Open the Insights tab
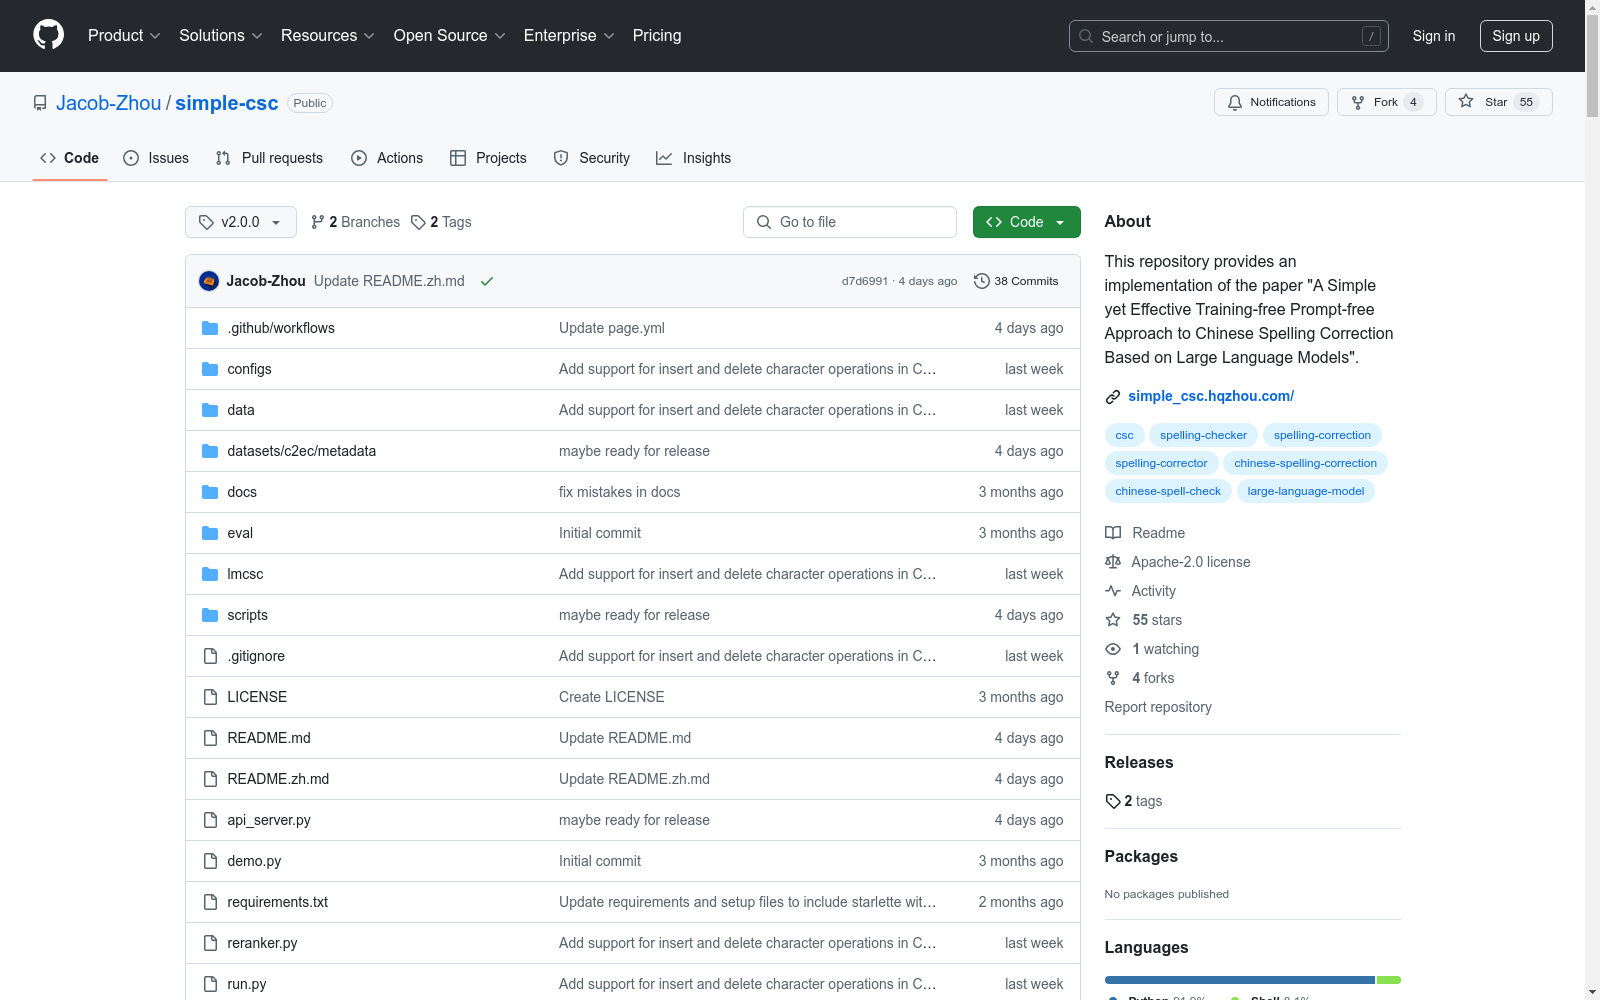 (694, 158)
